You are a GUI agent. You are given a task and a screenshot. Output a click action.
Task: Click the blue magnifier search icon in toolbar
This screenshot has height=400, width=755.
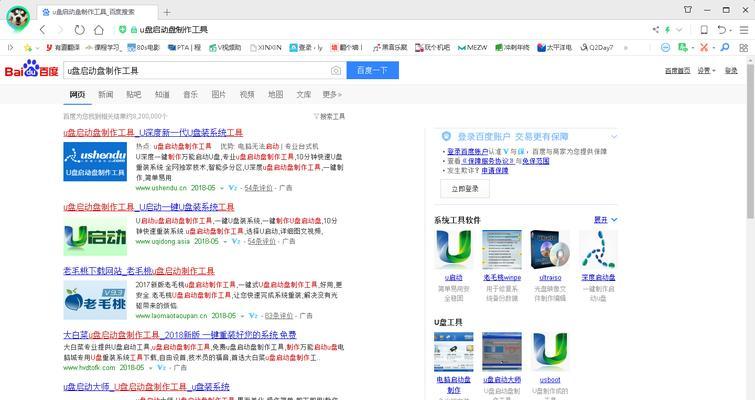pos(725,47)
